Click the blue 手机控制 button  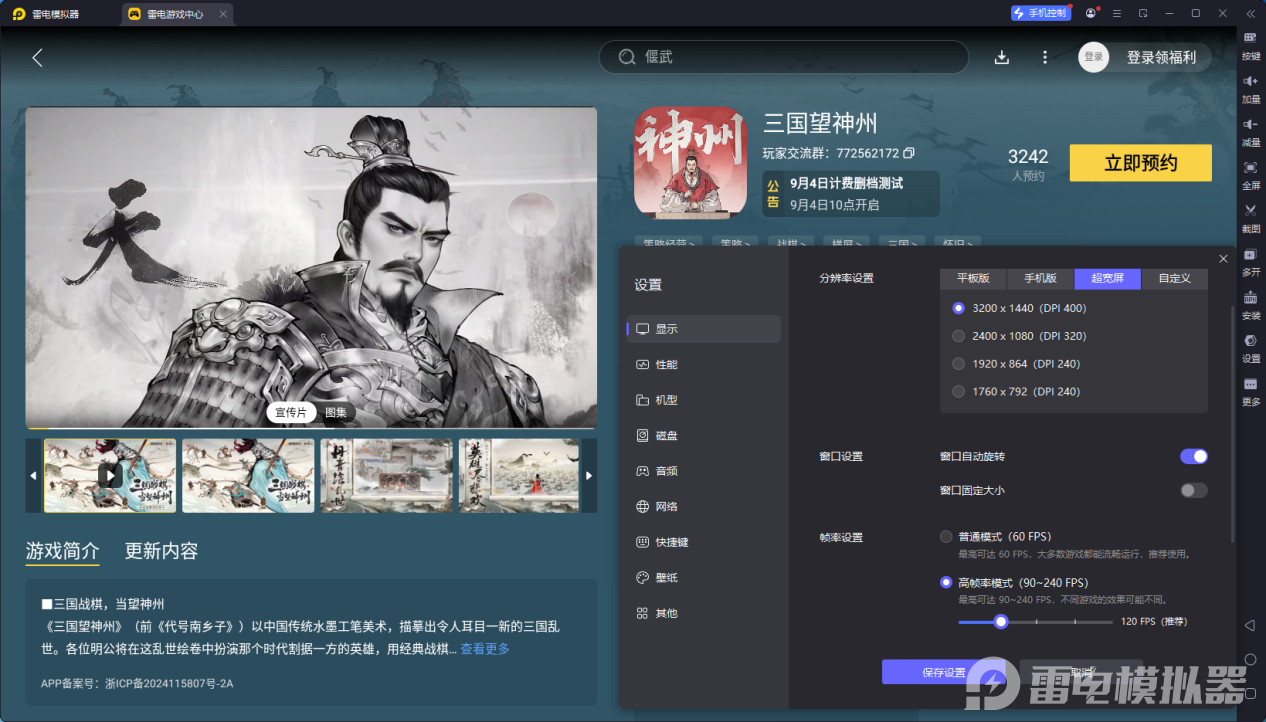(1041, 13)
